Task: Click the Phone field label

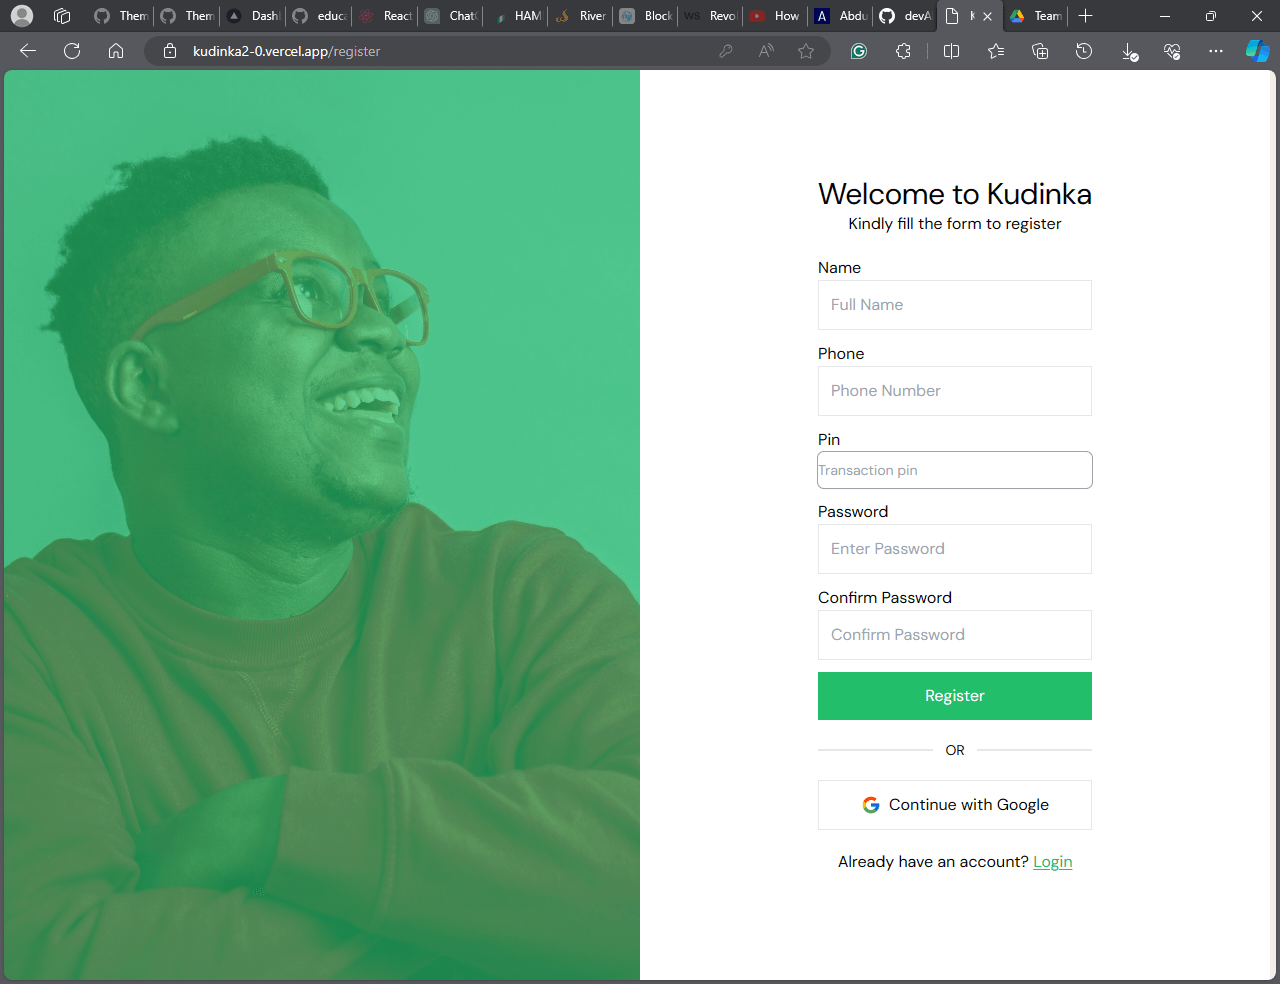Action: (x=841, y=354)
